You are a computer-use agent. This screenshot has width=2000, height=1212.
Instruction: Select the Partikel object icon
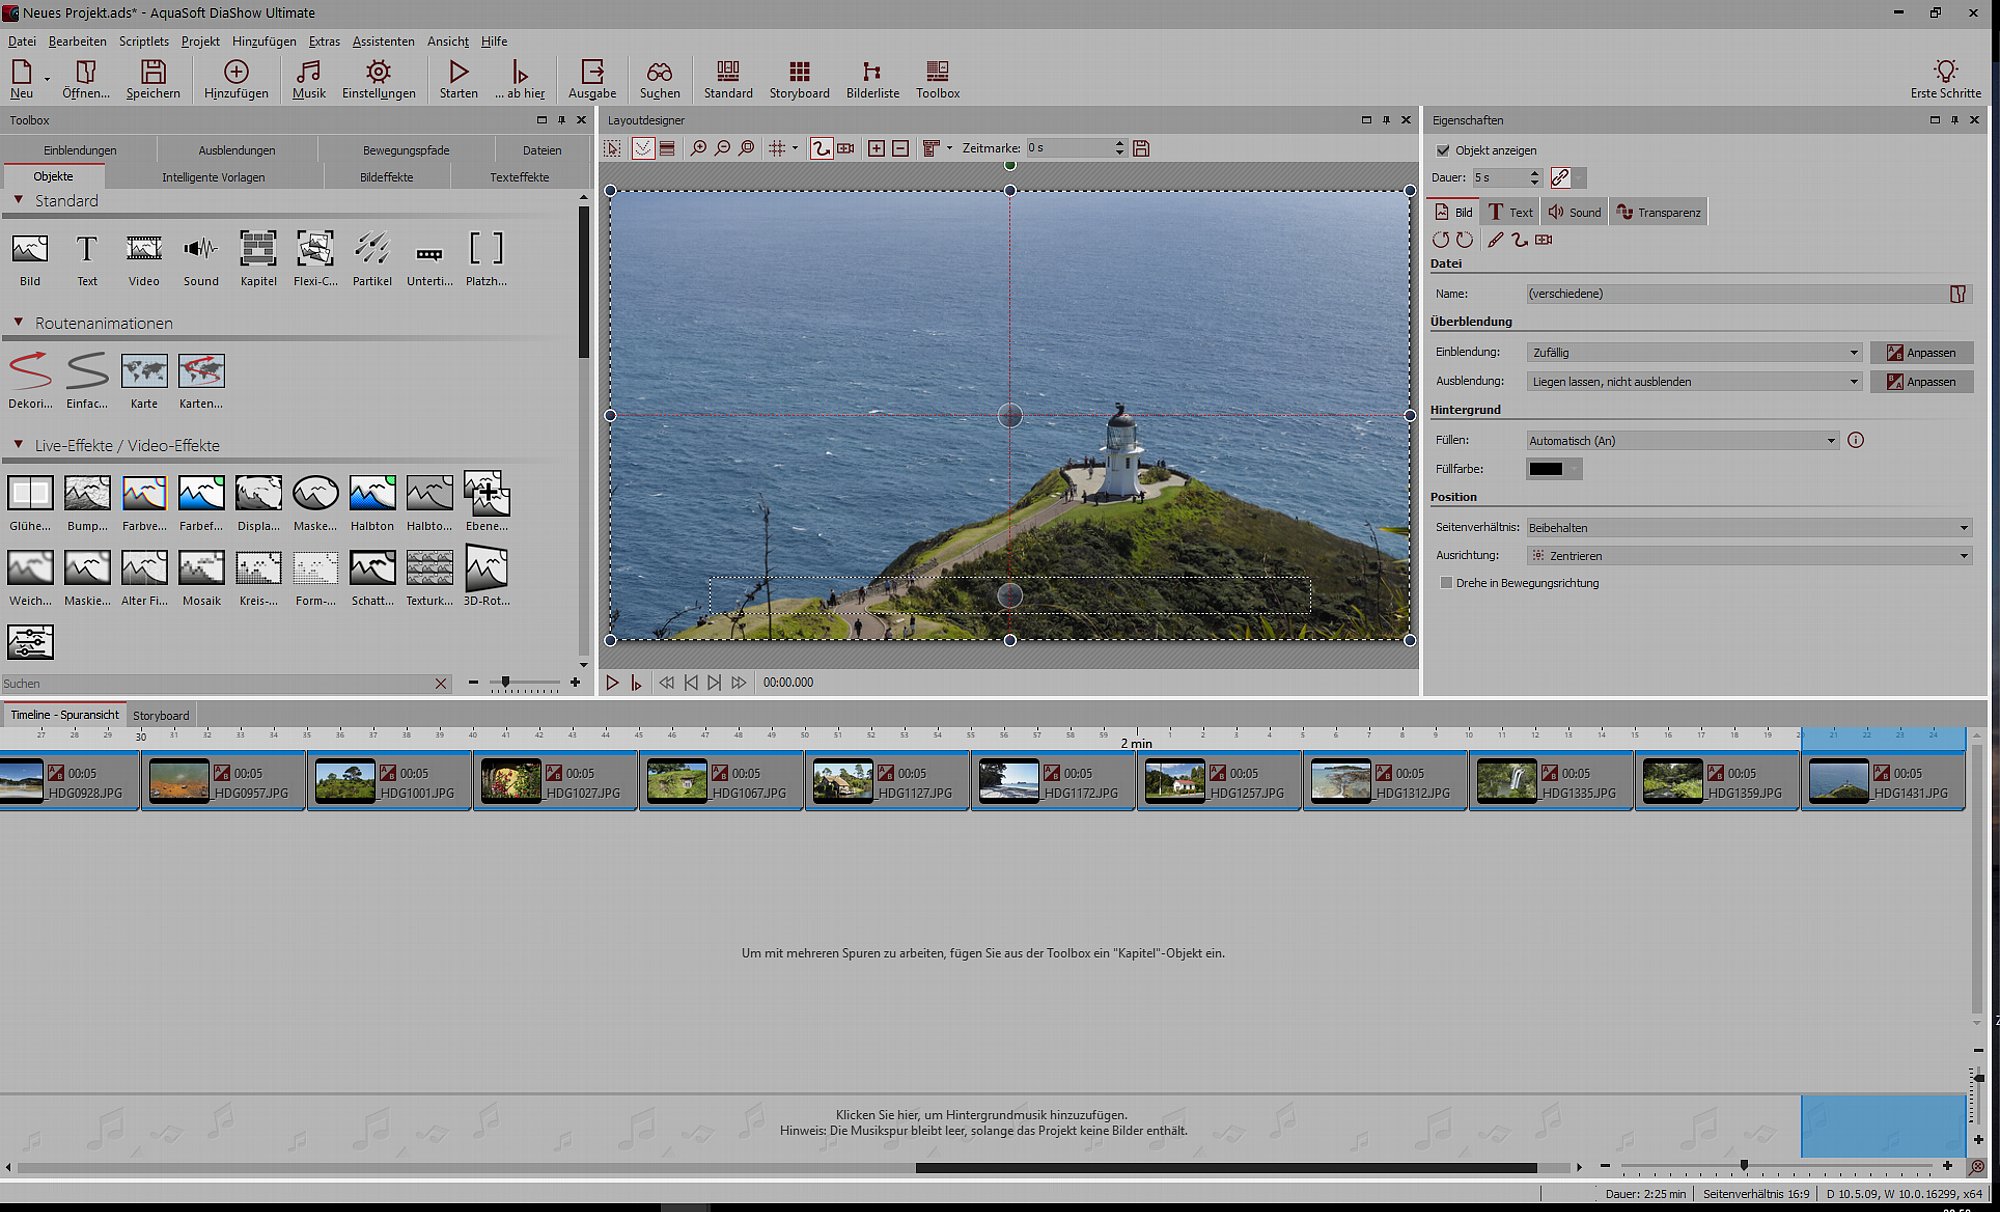point(372,249)
